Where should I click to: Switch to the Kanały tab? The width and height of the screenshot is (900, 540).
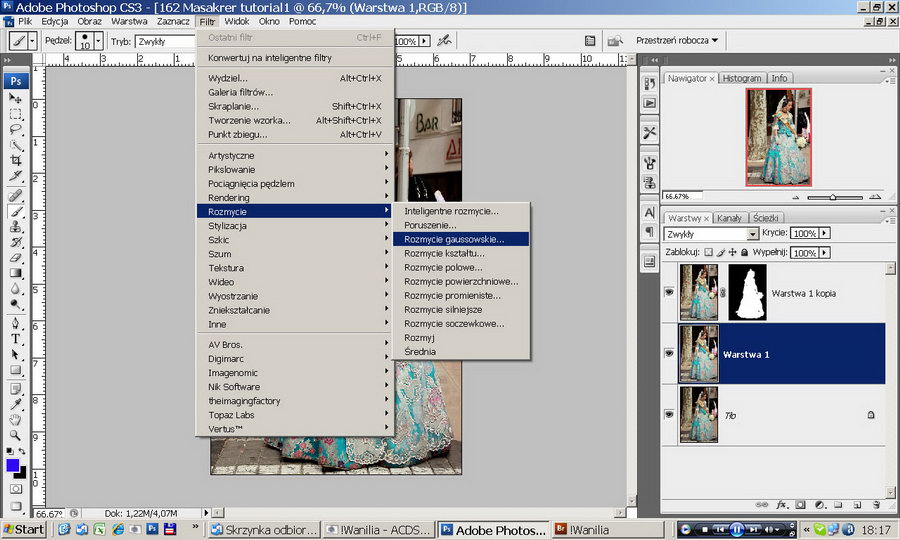729,218
